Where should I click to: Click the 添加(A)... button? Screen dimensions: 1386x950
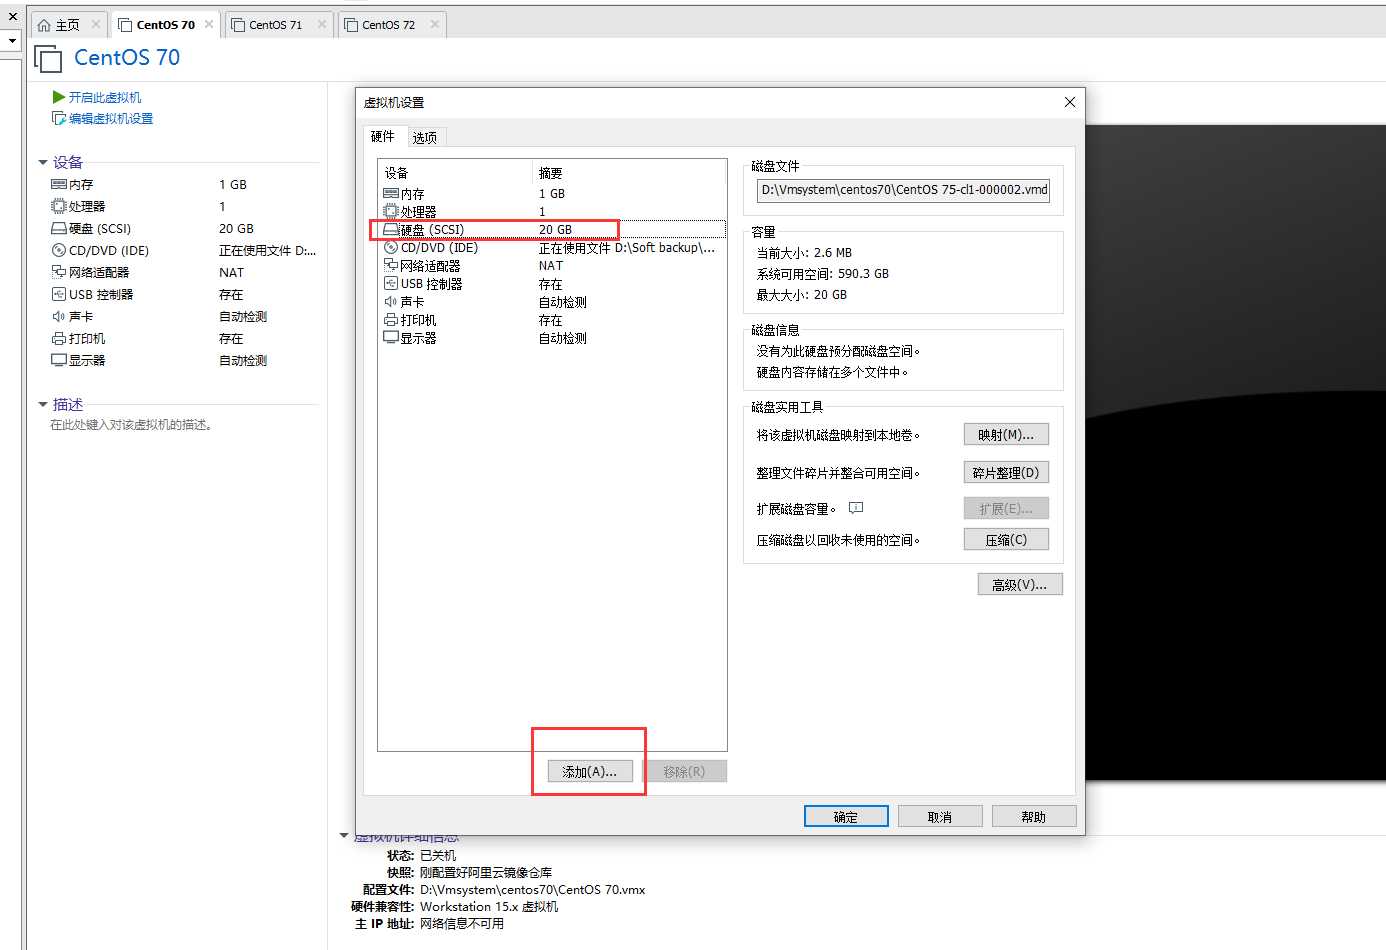click(589, 771)
